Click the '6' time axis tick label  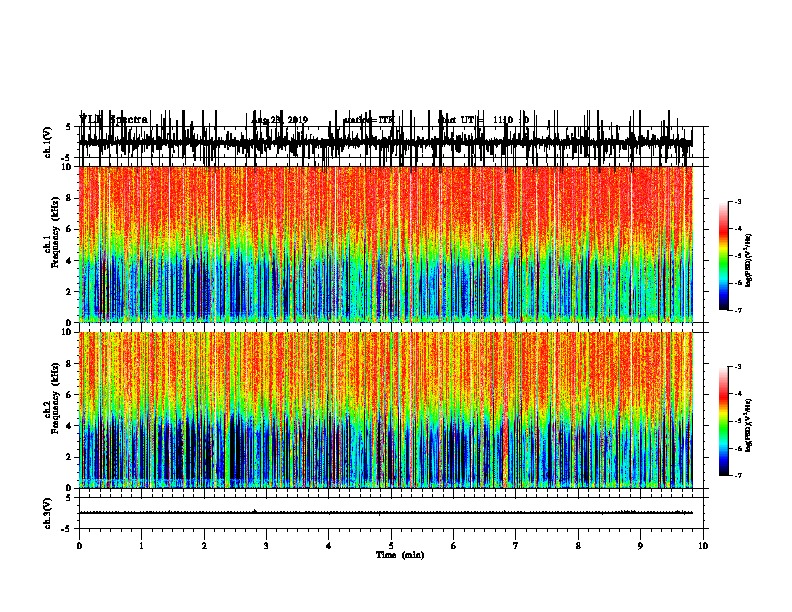pos(454,546)
